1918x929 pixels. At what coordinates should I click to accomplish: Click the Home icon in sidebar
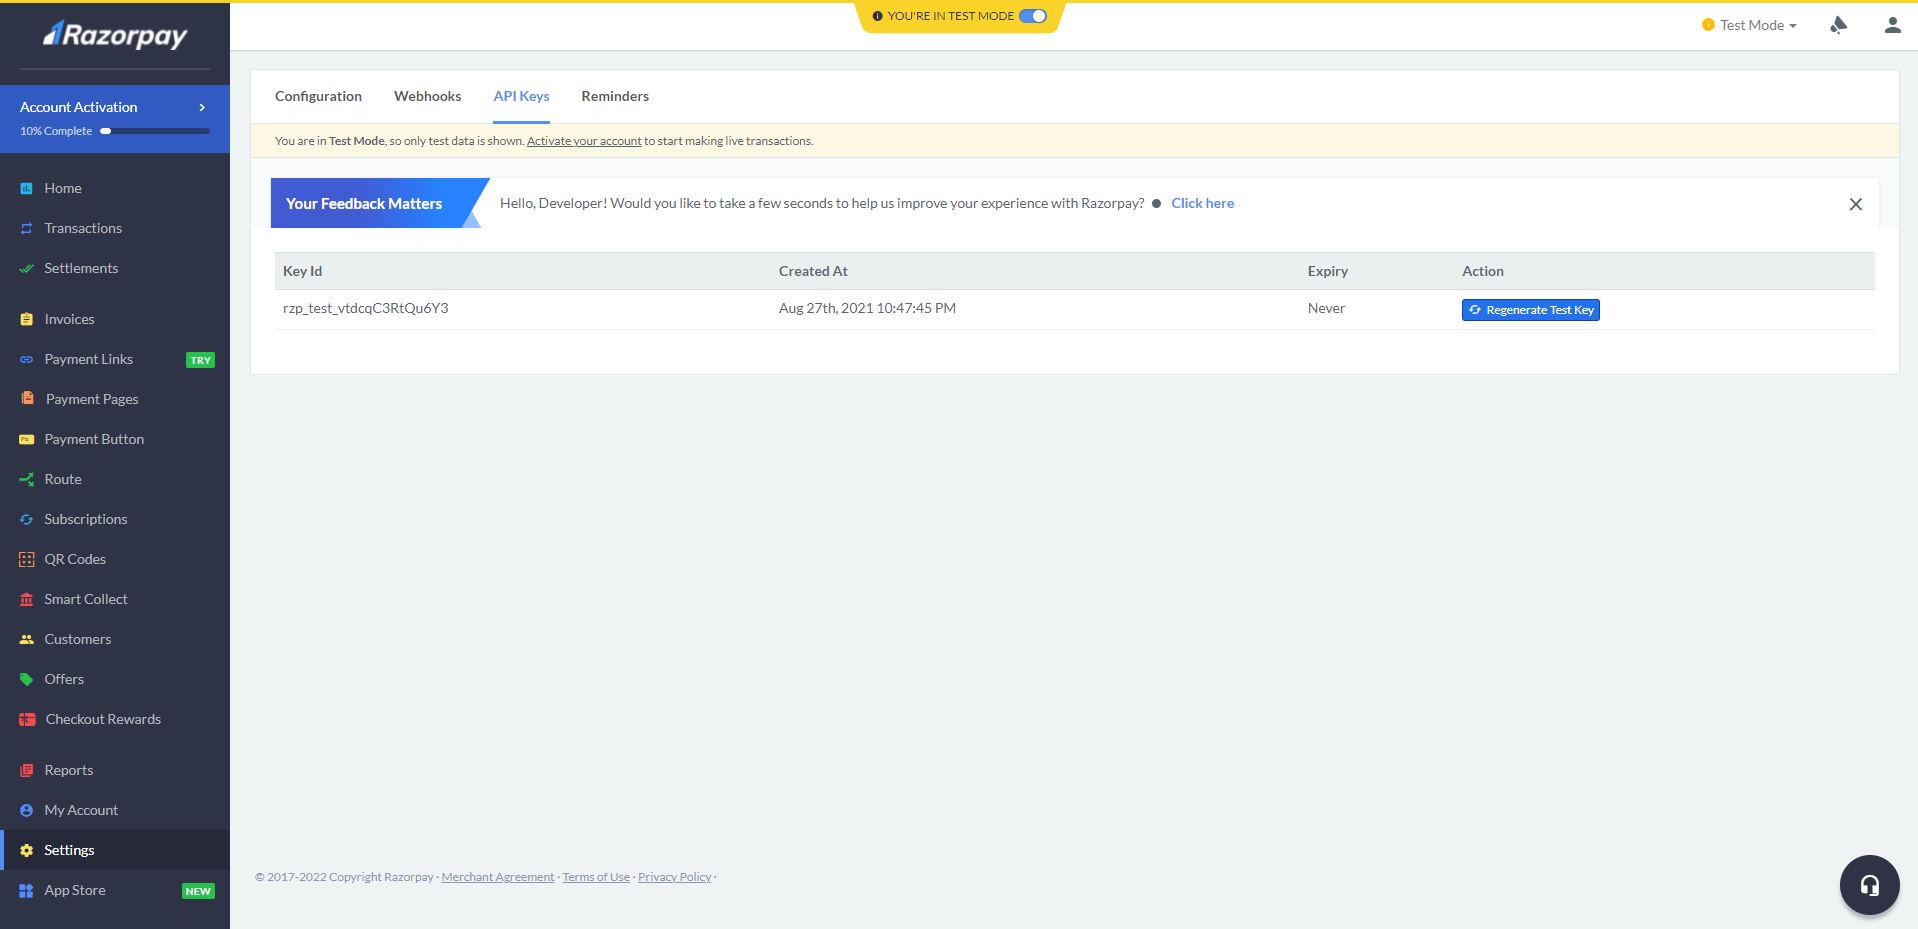[27, 188]
